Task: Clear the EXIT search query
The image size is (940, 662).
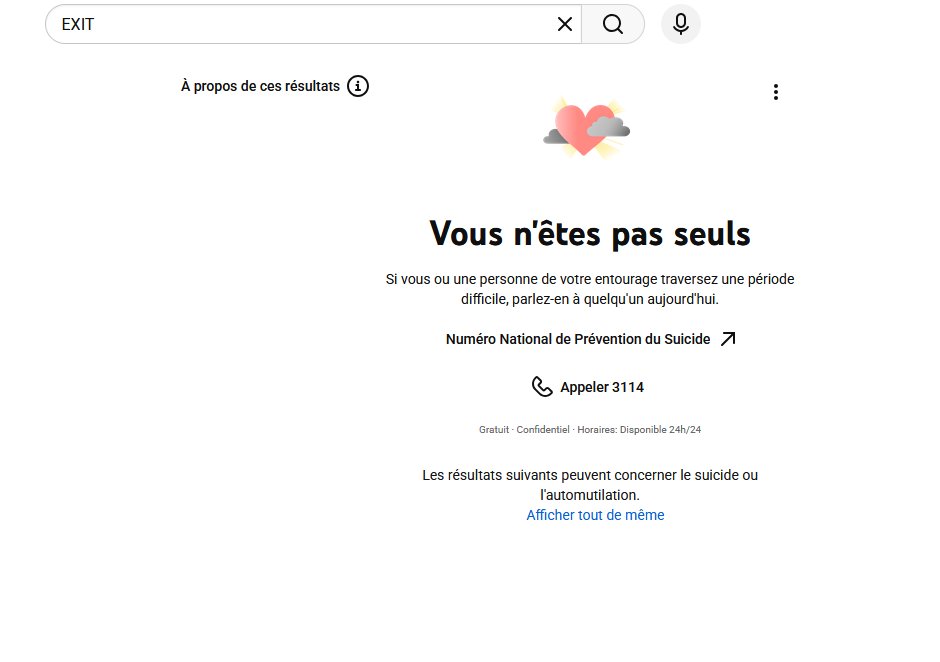Action: point(564,24)
